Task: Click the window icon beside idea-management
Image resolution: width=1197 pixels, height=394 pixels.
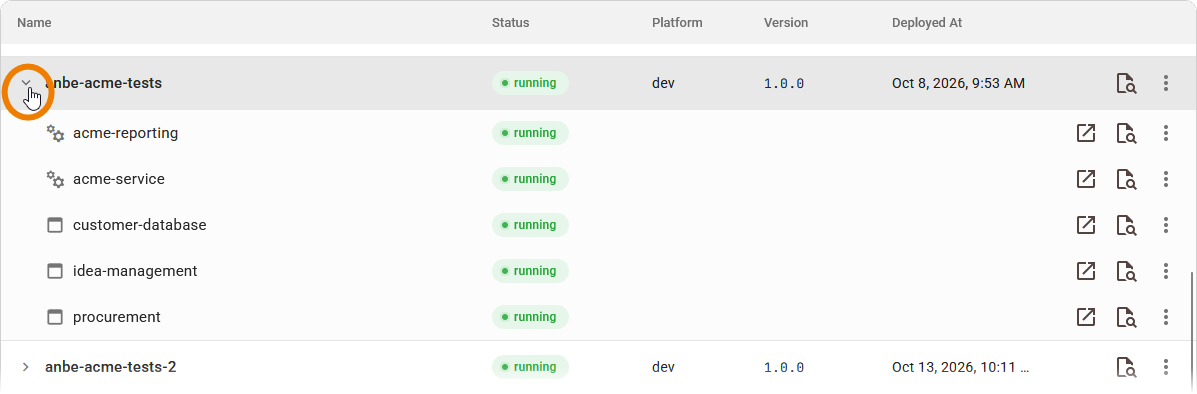Action: click(x=54, y=271)
